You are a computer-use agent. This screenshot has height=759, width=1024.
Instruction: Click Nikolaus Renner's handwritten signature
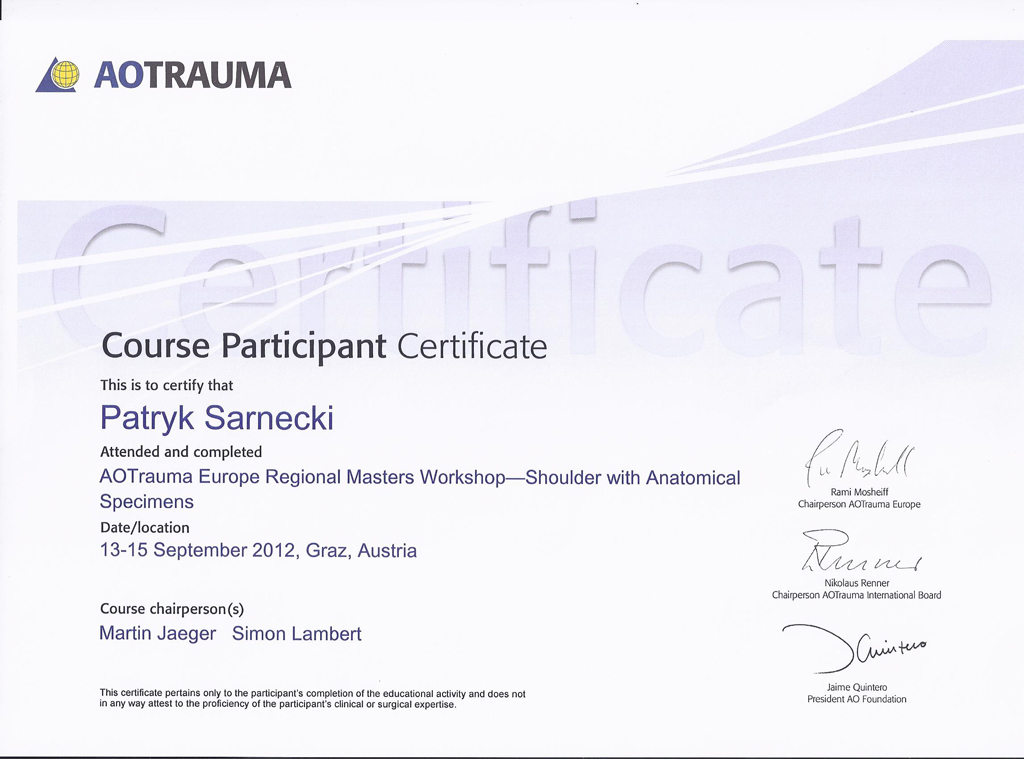tap(861, 553)
